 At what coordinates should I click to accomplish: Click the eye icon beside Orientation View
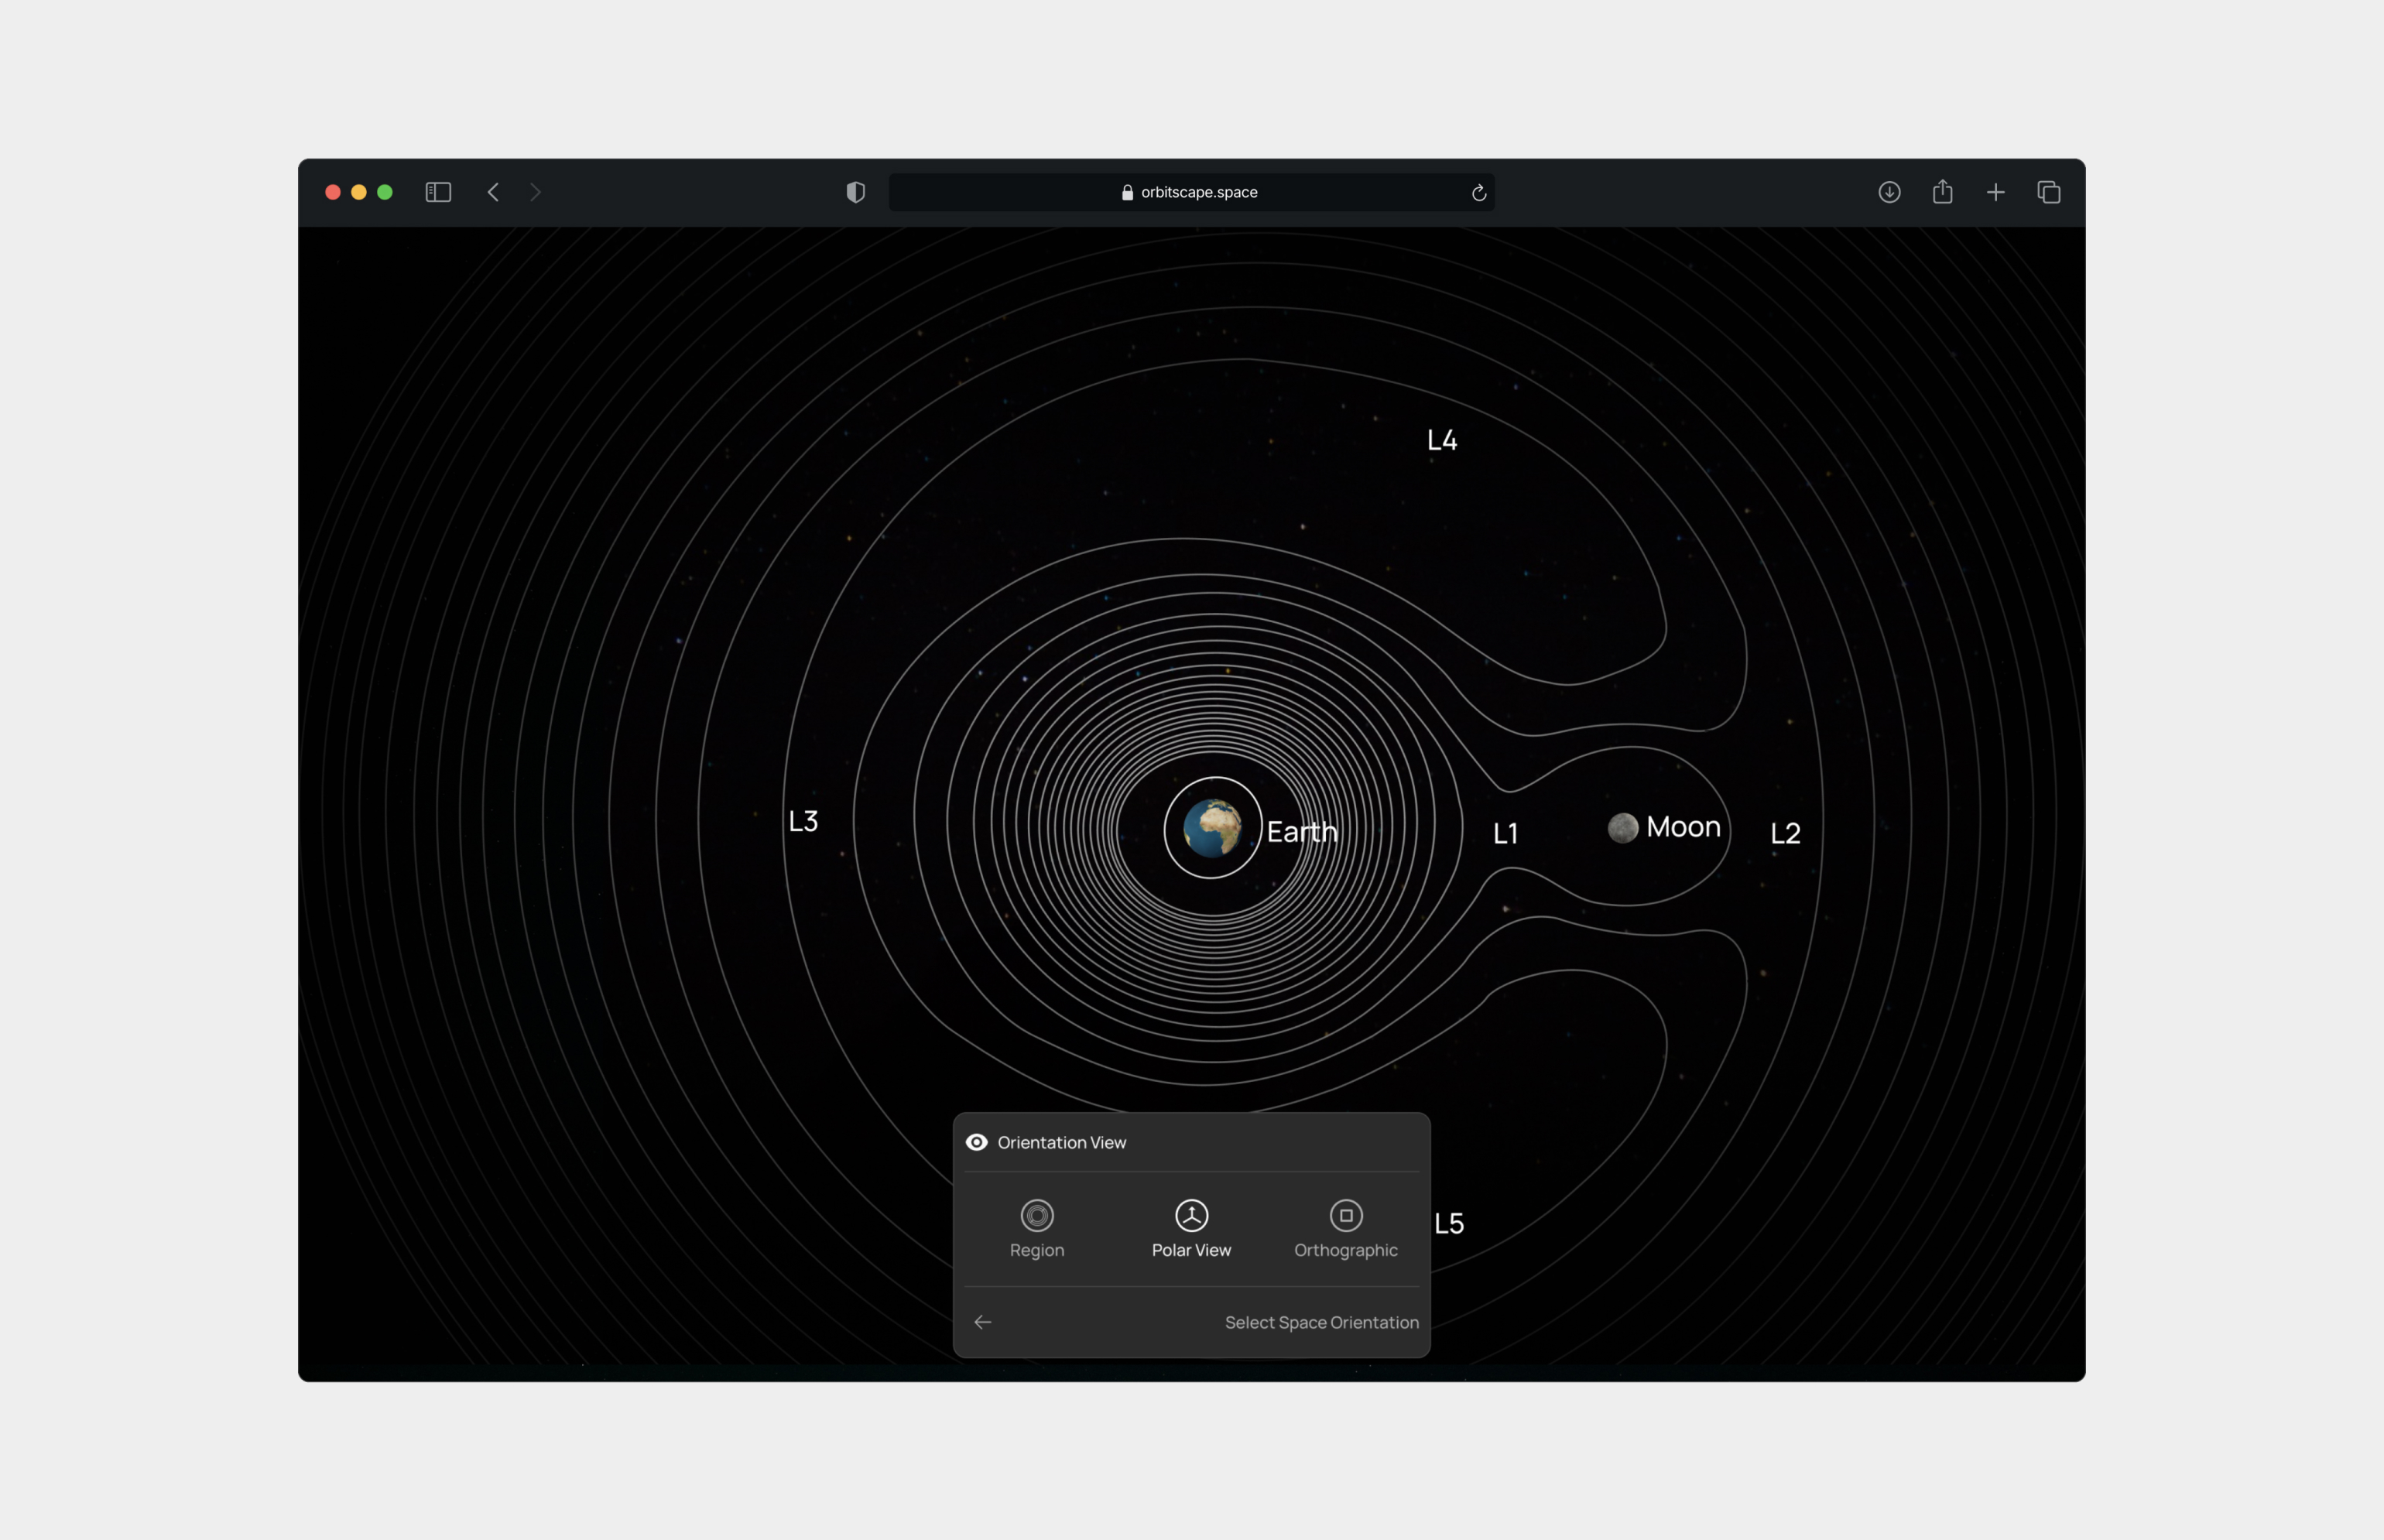(x=977, y=1142)
